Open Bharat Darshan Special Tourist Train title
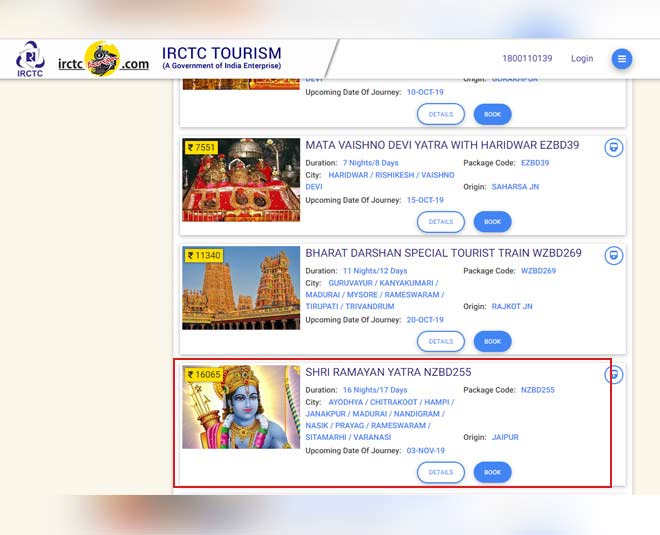This screenshot has width=660, height=535. click(x=443, y=253)
